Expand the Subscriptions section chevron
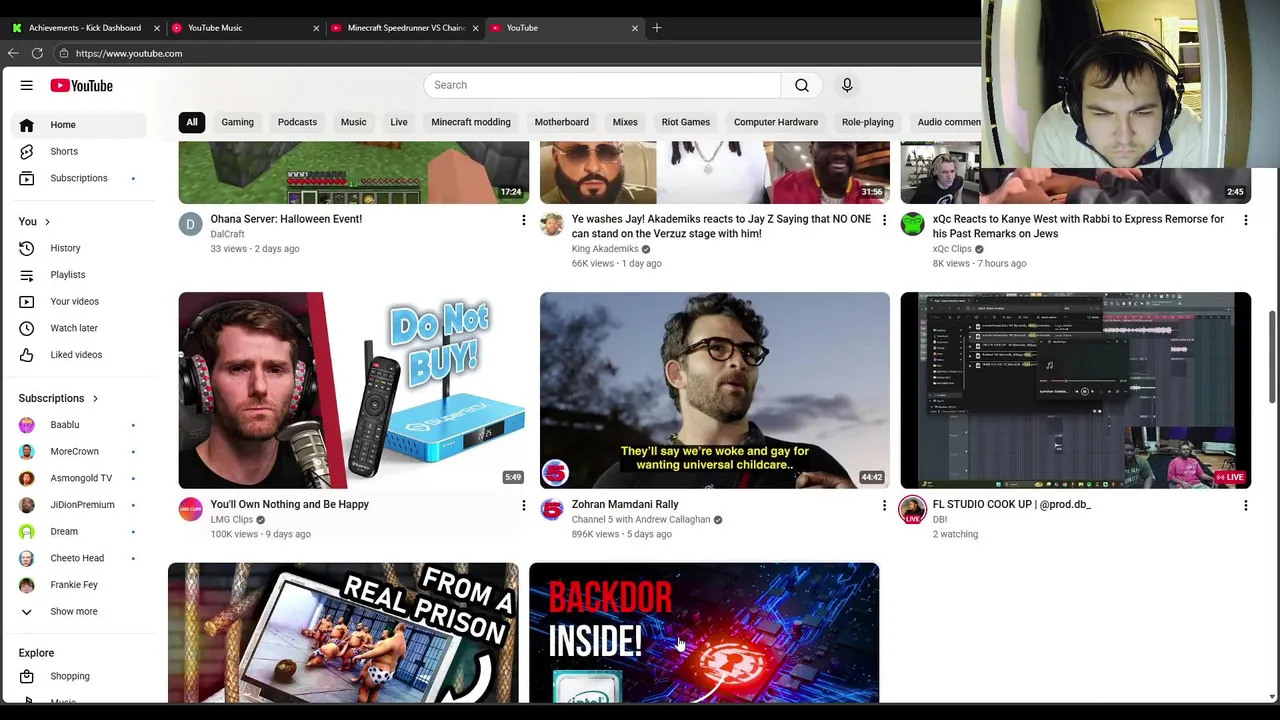The image size is (1280, 720). pos(95,399)
